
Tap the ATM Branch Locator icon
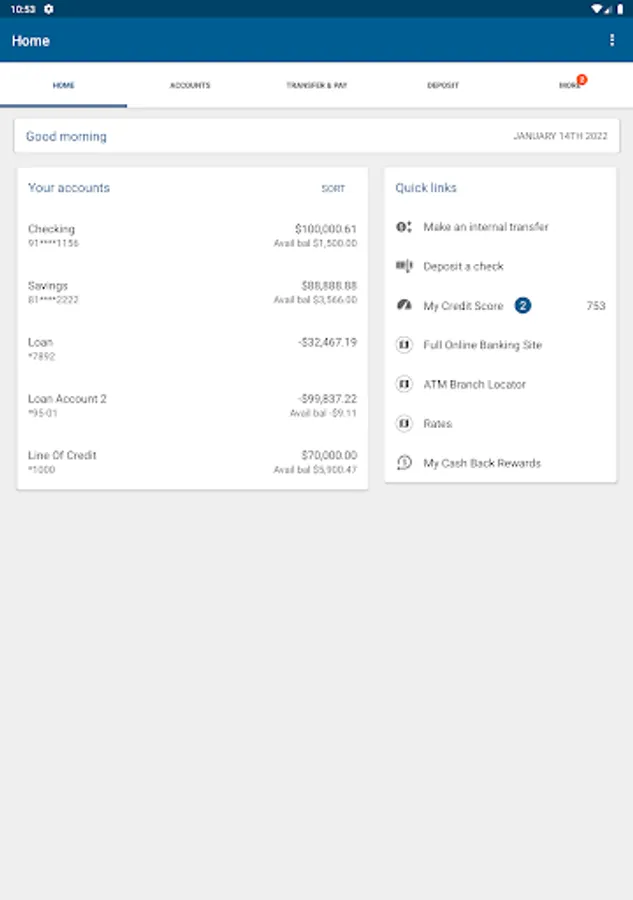tap(404, 384)
